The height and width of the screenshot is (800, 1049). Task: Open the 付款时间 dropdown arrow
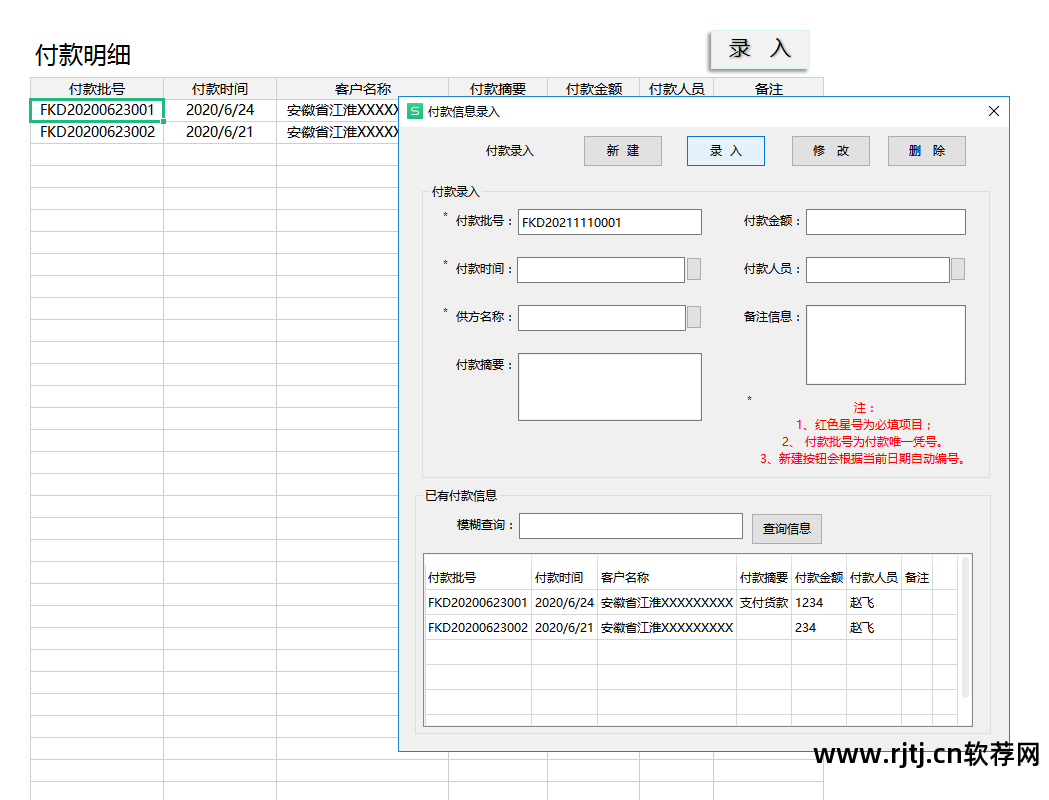click(694, 270)
